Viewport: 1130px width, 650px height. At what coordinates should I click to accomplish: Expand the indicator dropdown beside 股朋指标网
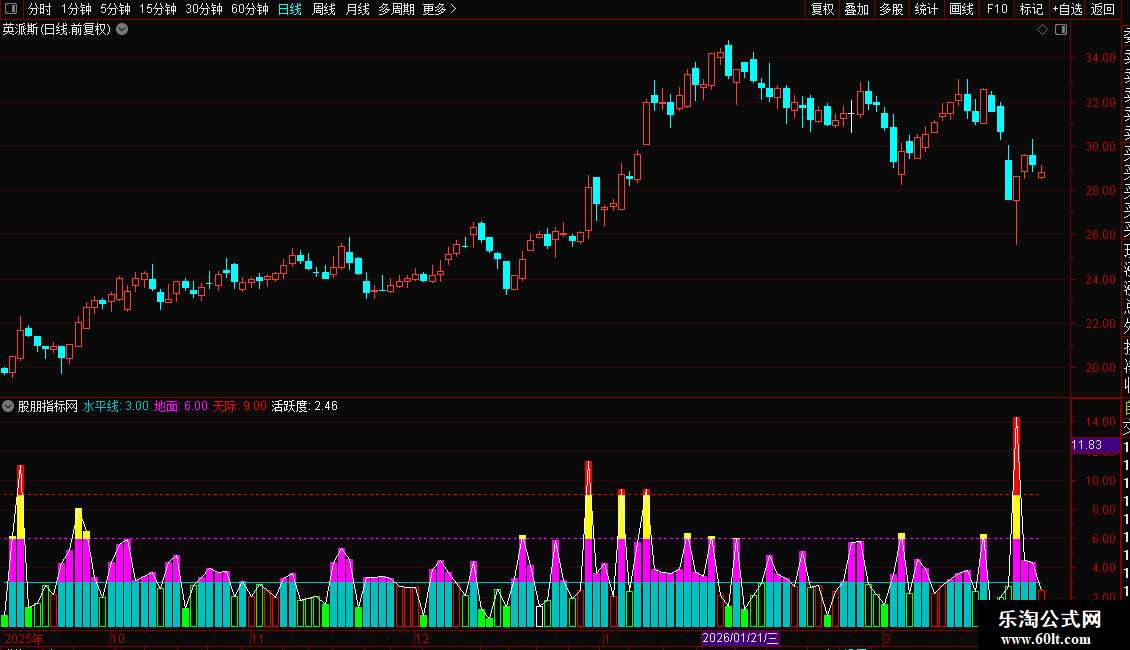(x=8, y=406)
